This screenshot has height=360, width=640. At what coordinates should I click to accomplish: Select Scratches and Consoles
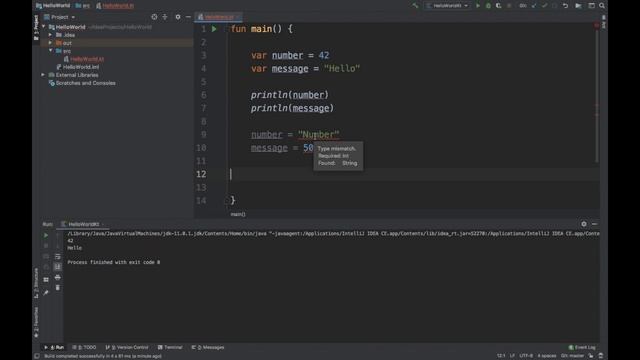[x=82, y=83]
